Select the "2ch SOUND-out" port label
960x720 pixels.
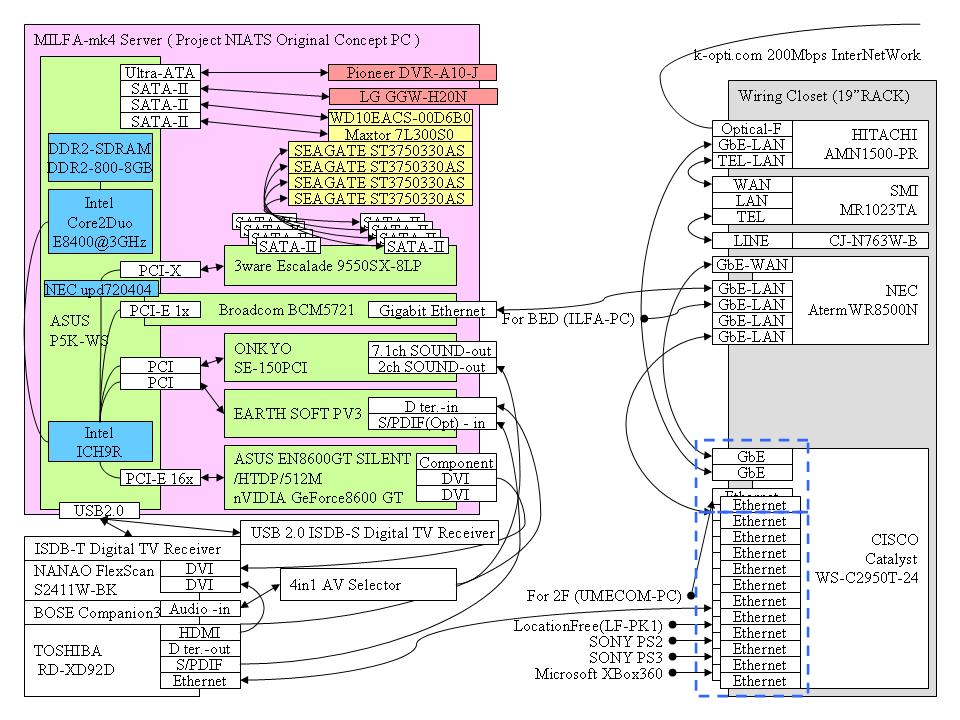pyautogui.click(x=432, y=366)
